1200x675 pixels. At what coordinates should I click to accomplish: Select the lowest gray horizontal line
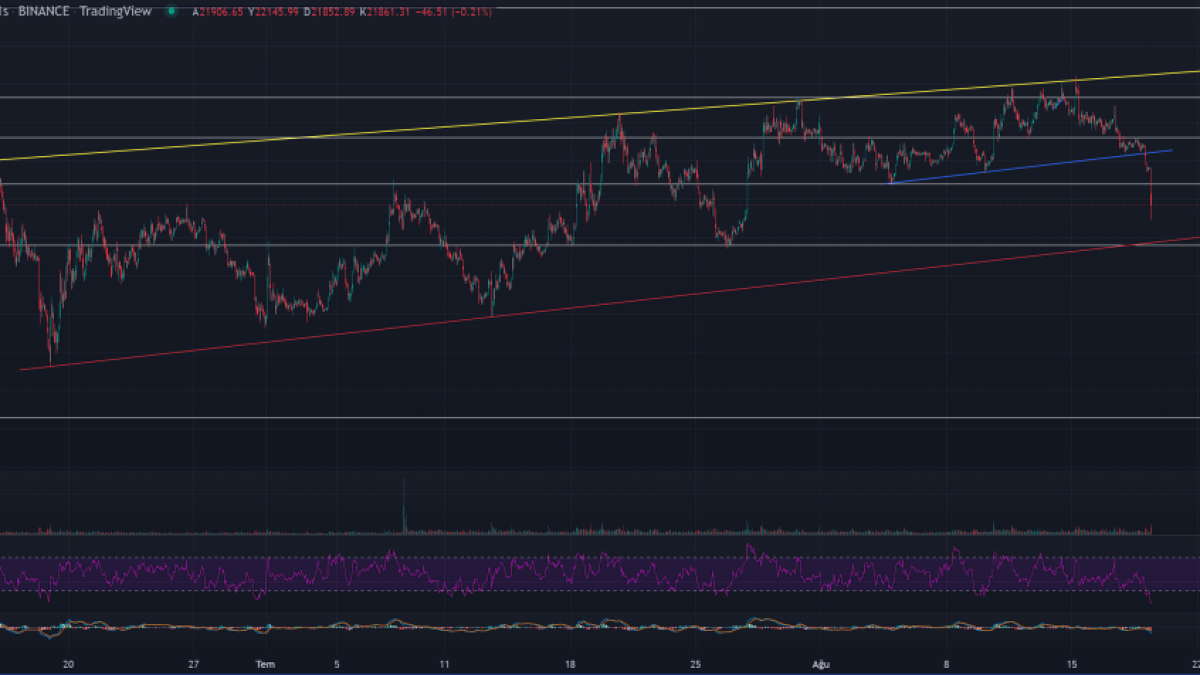pyautogui.click(x=600, y=418)
